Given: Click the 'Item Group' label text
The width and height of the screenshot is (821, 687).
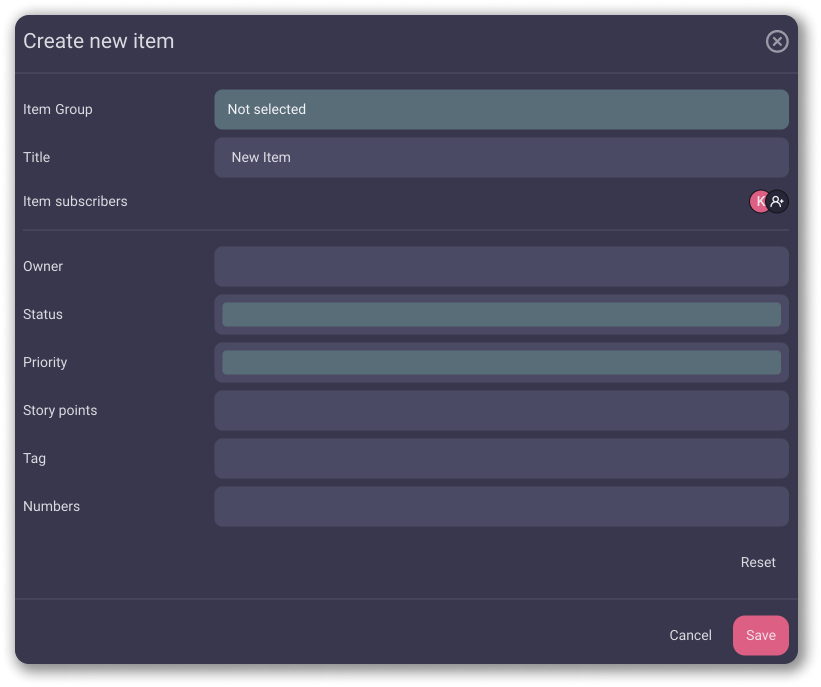Looking at the screenshot, I should 58,110.
